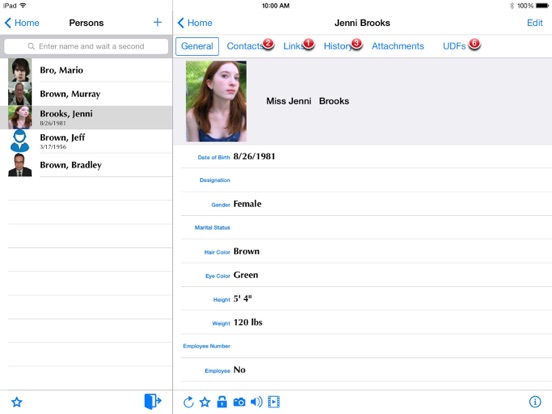Screen dimensions: 552x414
Task: Tap the refresh icon in bottom toolbar
Action: [x=188, y=402]
